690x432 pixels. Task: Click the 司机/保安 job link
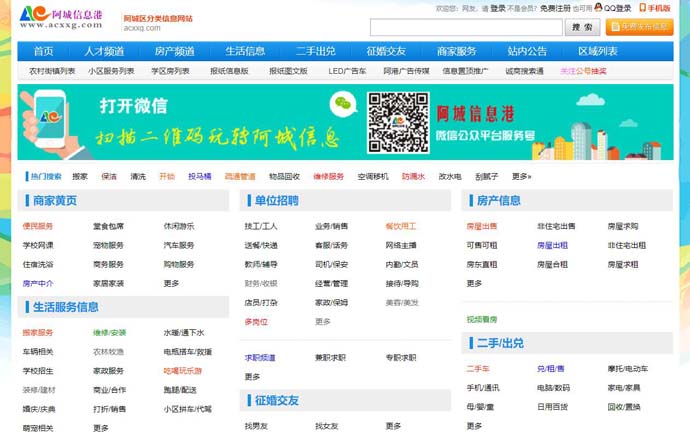[x=331, y=264]
